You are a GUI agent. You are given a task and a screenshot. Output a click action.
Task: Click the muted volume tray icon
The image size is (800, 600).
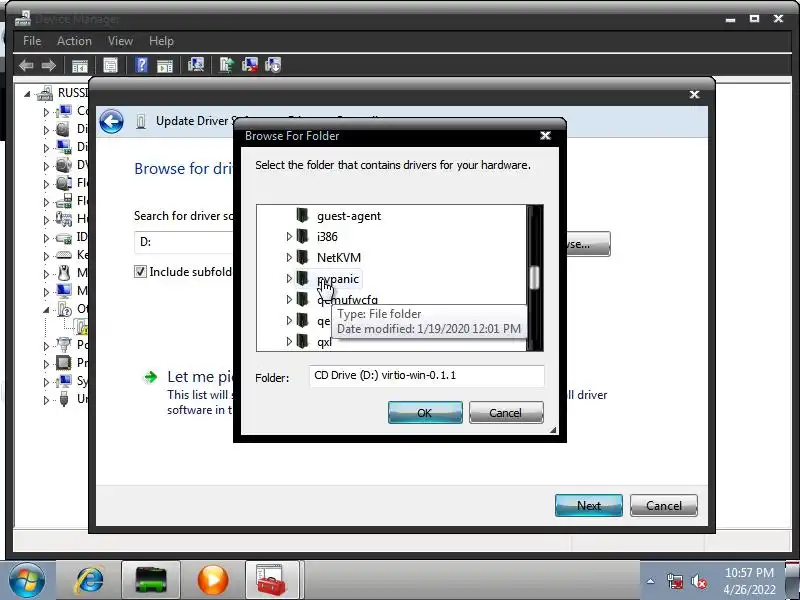(698, 581)
